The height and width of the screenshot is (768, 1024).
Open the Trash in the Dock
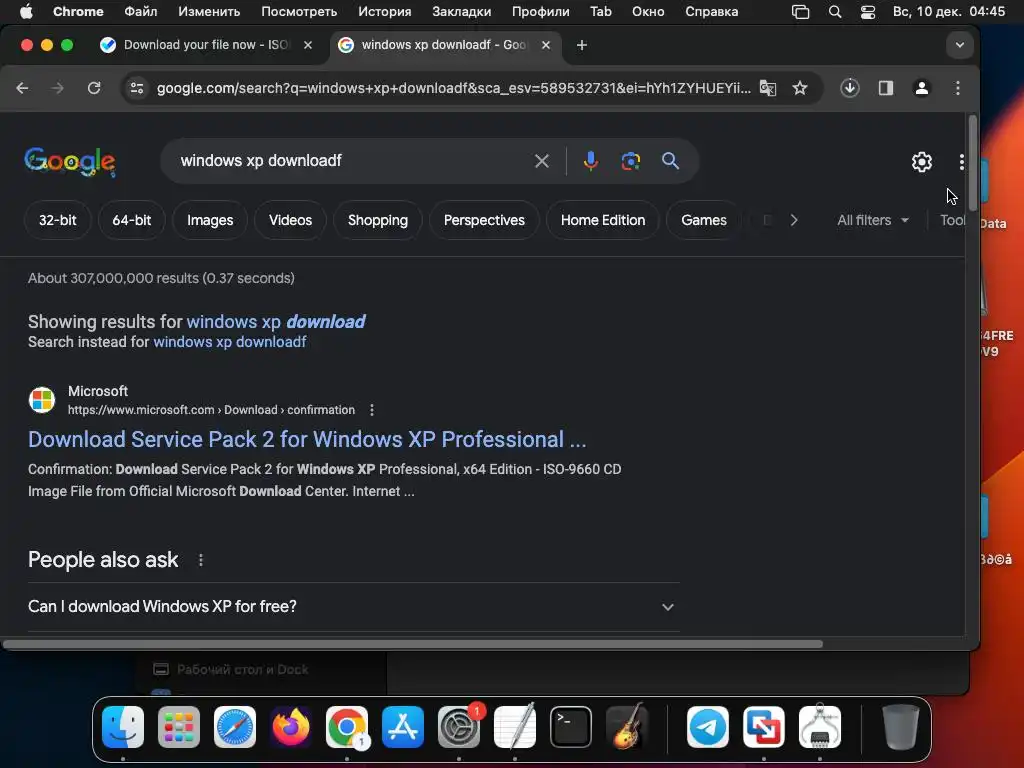tap(900, 727)
